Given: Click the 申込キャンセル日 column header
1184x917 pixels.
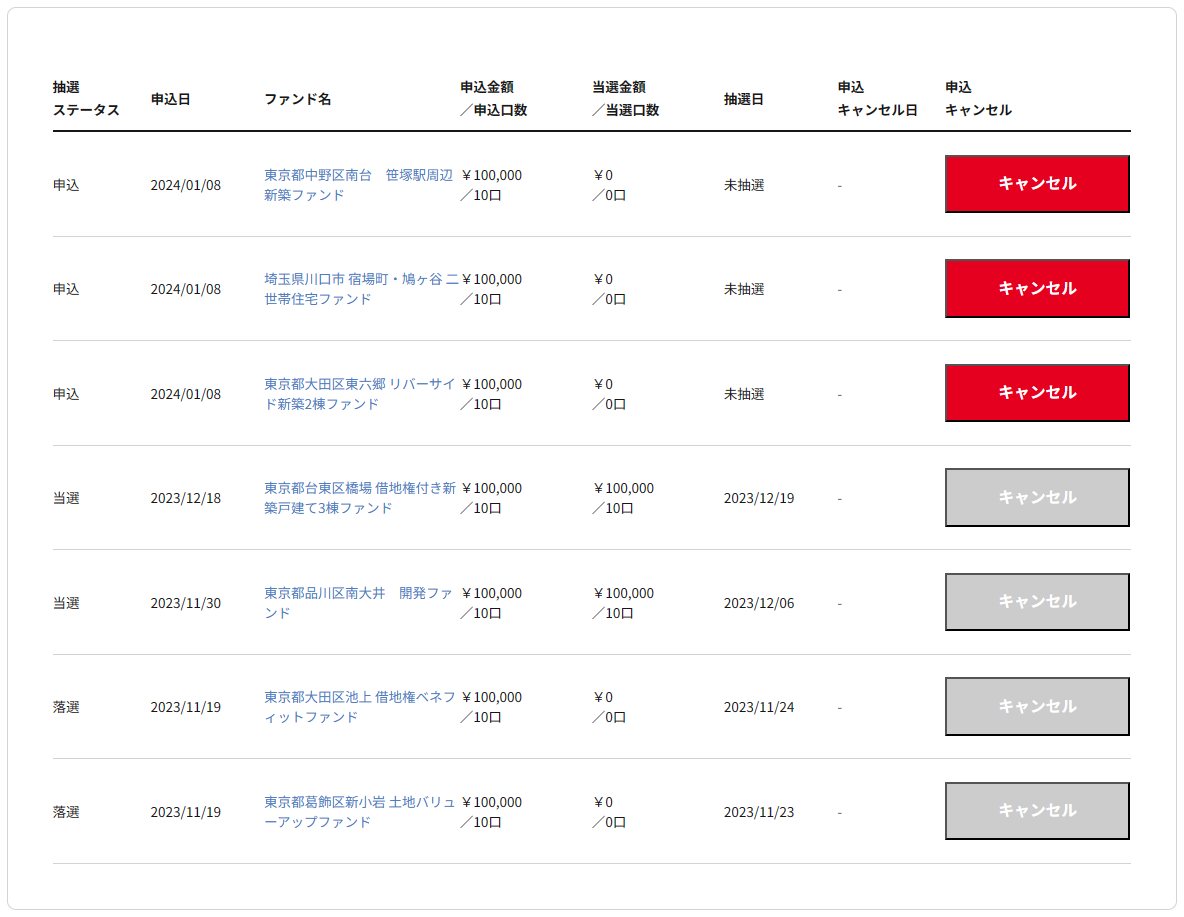Looking at the screenshot, I should [877, 99].
